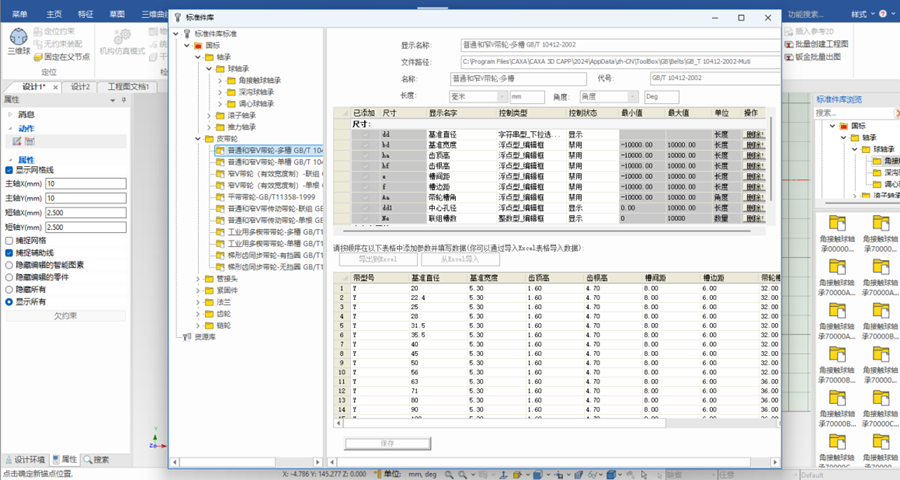
Task: Expand the 消息 section in 属性 panel
Action: pyautogui.click(x=10, y=114)
